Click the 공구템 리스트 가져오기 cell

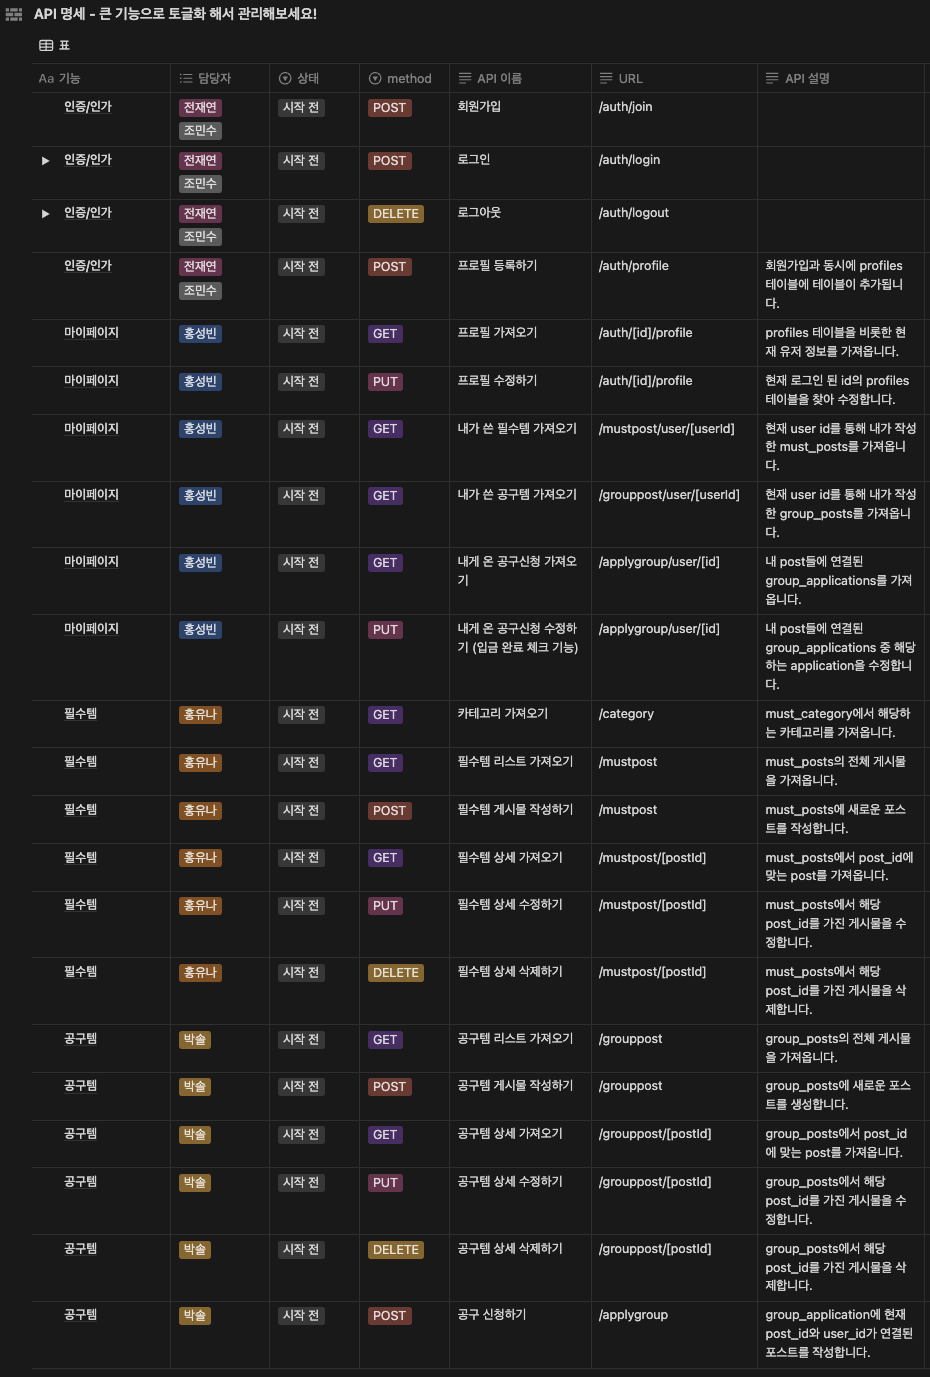point(520,1048)
